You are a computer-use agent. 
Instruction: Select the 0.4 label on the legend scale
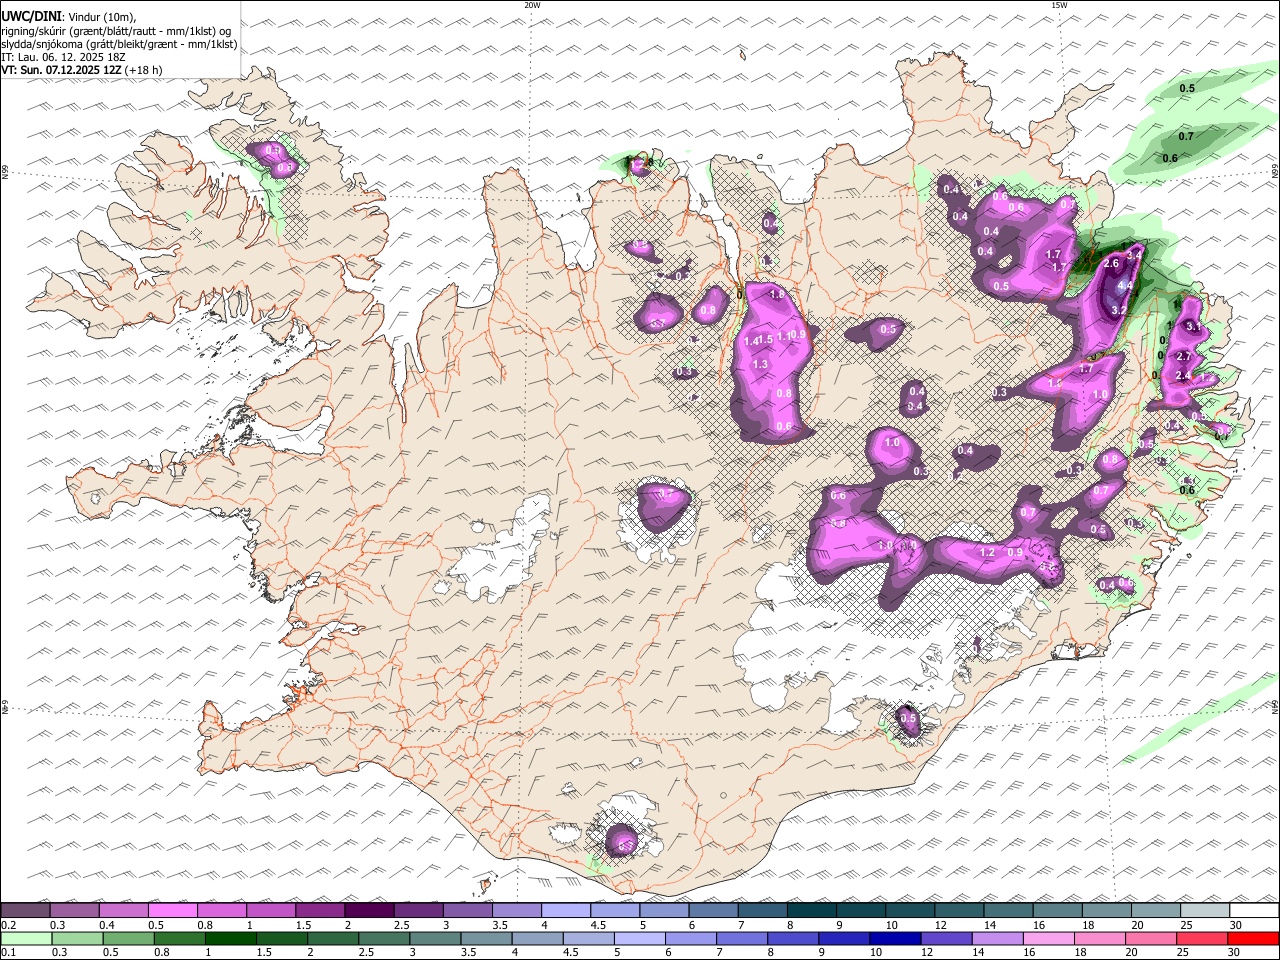point(107,925)
